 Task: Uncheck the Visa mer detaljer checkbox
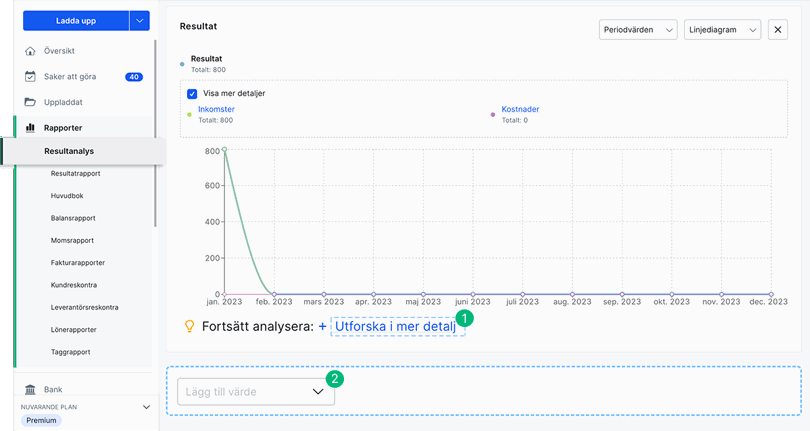[192, 93]
